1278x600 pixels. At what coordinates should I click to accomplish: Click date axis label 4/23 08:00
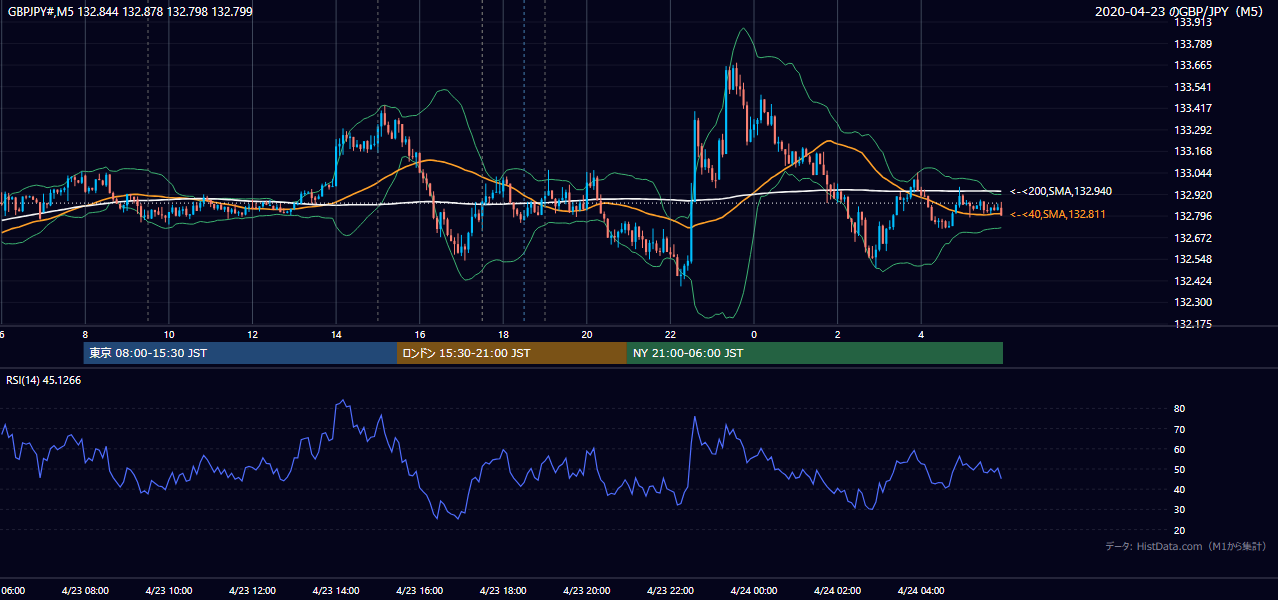(x=85, y=591)
